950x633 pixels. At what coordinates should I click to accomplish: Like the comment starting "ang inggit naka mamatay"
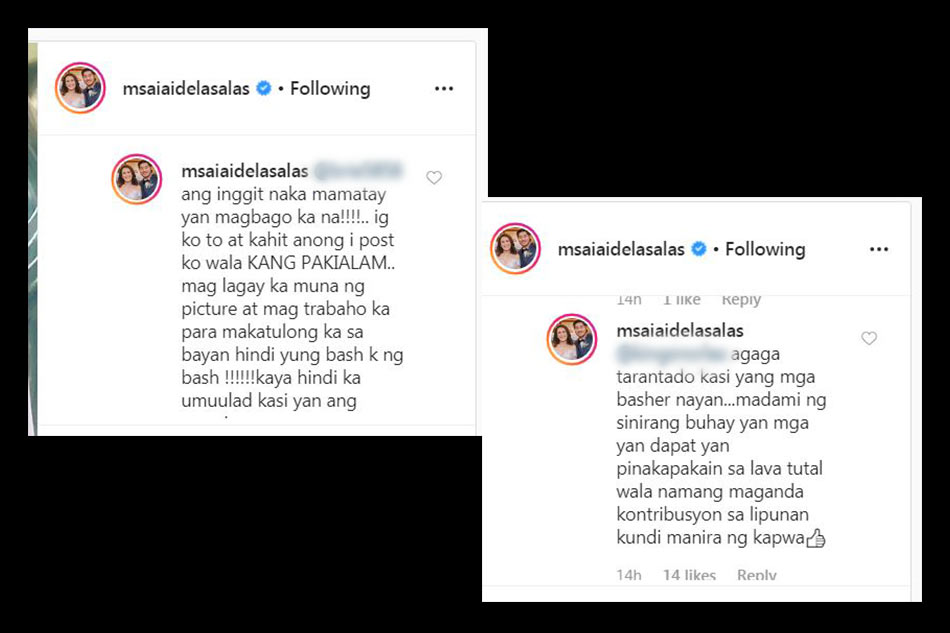(434, 177)
